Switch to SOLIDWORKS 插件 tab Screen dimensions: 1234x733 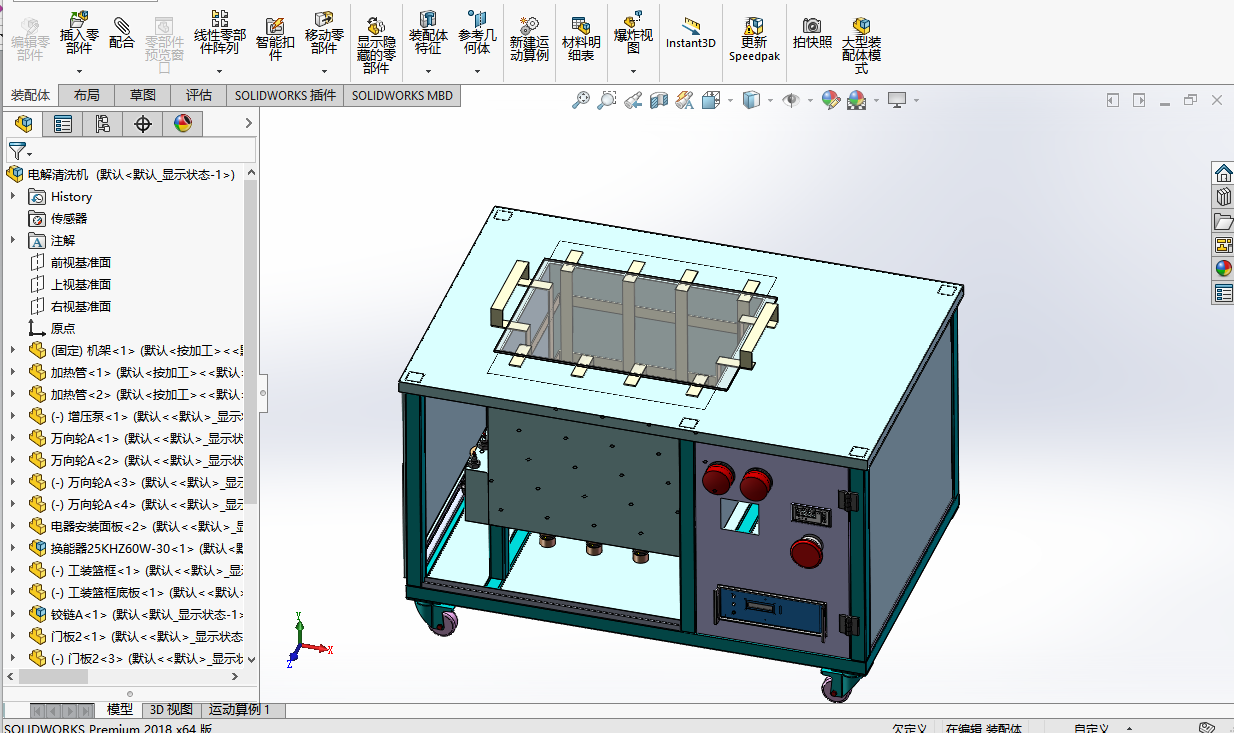click(x=285, y=95)
